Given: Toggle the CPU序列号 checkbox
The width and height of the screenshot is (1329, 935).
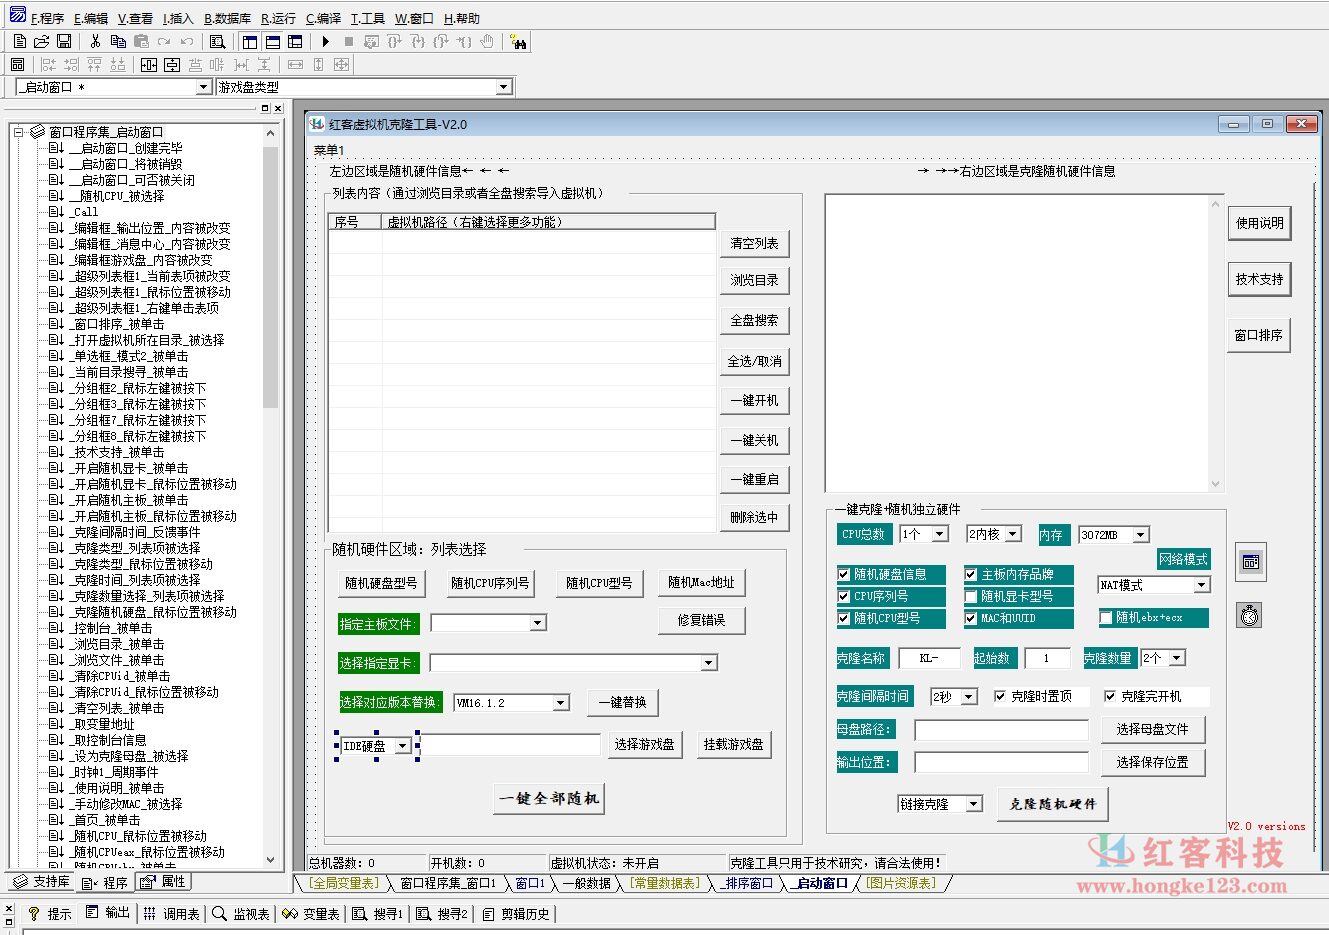Looking at the screenshot, I should tap(844, 596).
